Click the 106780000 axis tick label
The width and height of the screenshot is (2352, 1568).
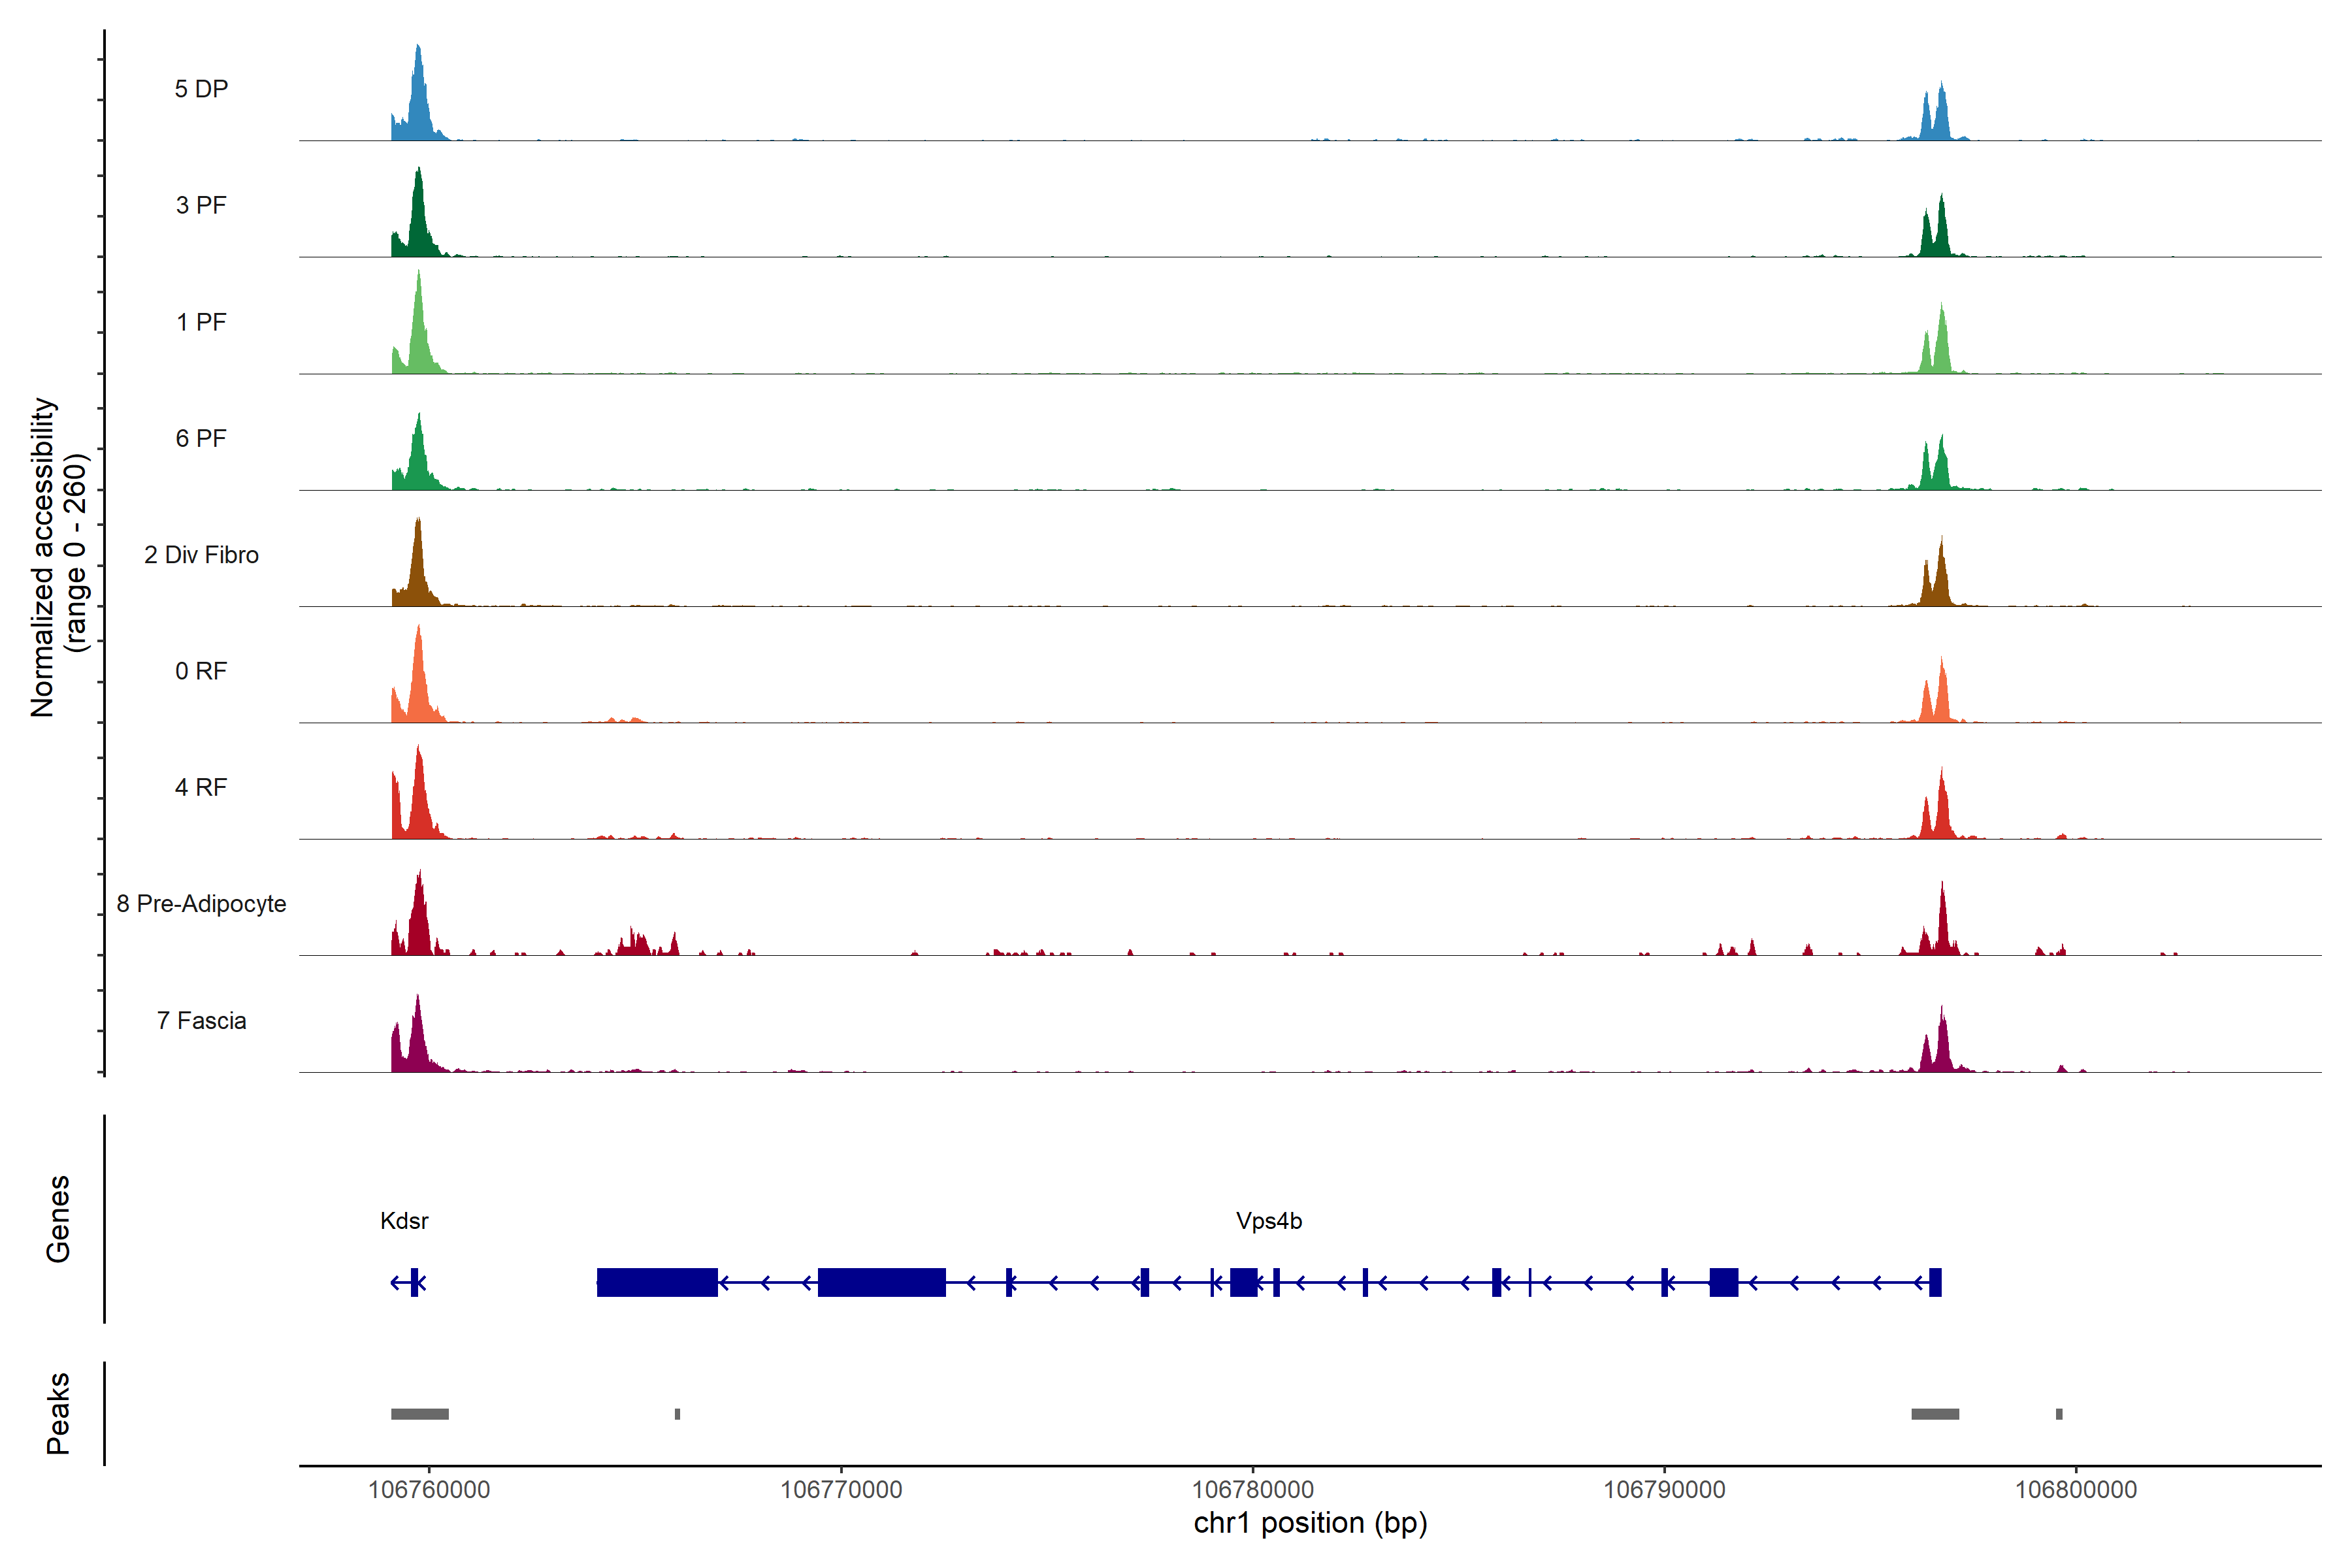point(1252,1490)
